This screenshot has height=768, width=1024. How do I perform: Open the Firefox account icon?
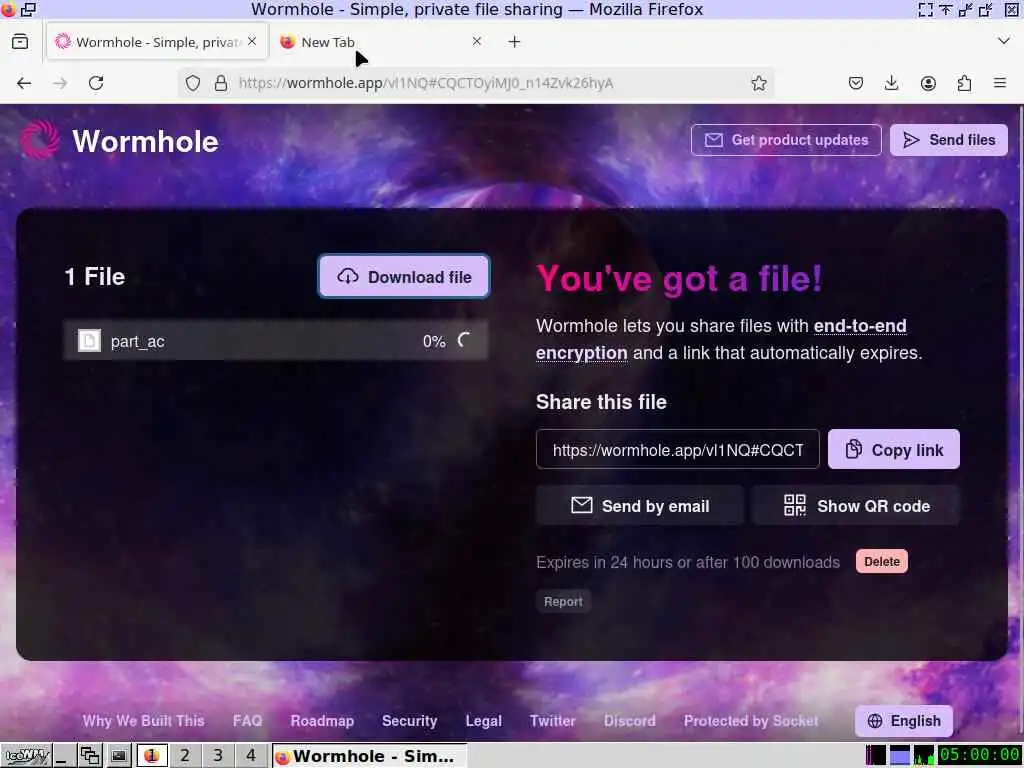pos(928,83)
